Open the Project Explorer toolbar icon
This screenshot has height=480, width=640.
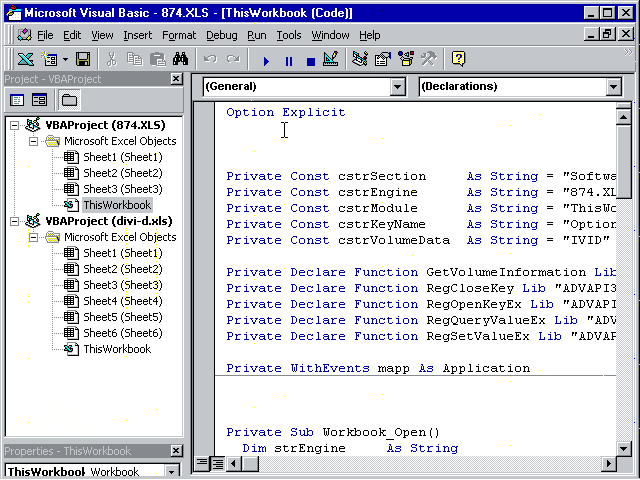pyautogui.click(x=360, y=60)
